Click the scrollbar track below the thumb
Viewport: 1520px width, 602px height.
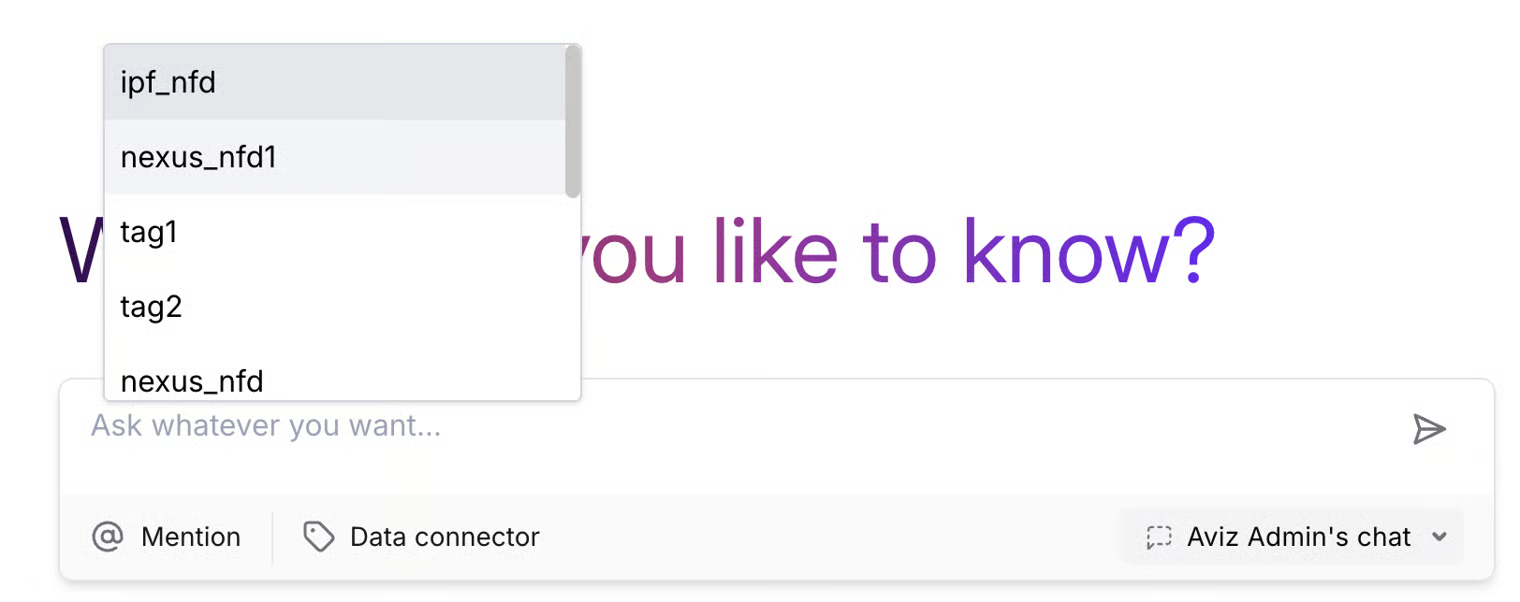point(572,300)
